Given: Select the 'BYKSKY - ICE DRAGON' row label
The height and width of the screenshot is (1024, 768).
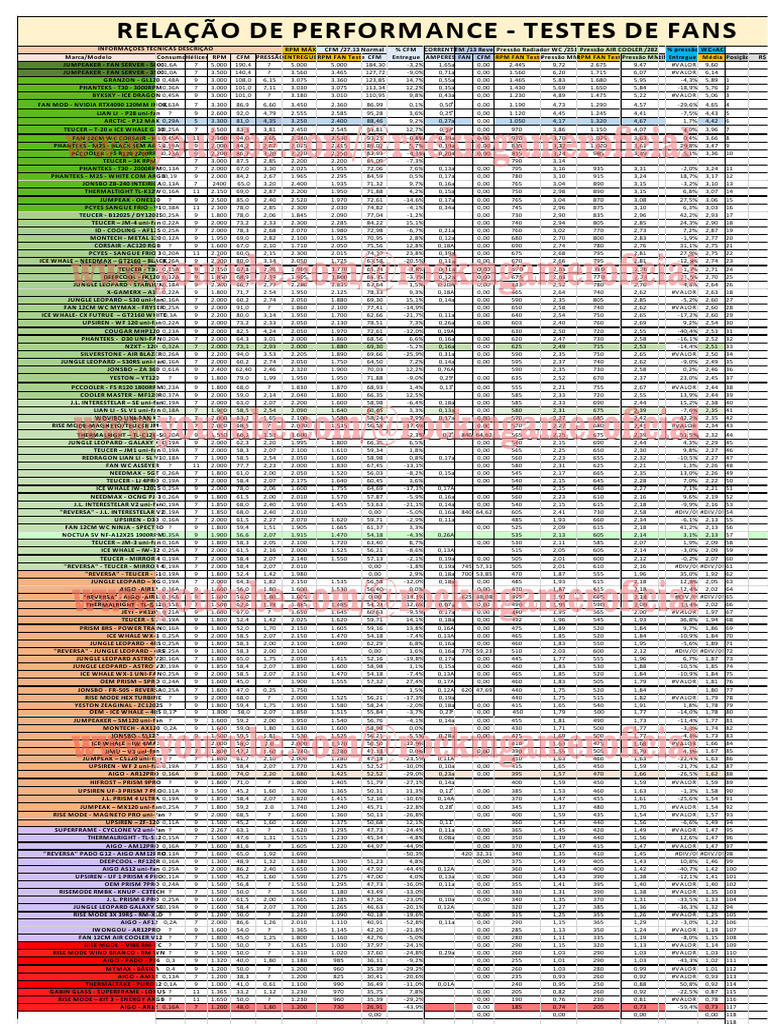Looking at the screenshot, I should (124, 95).
